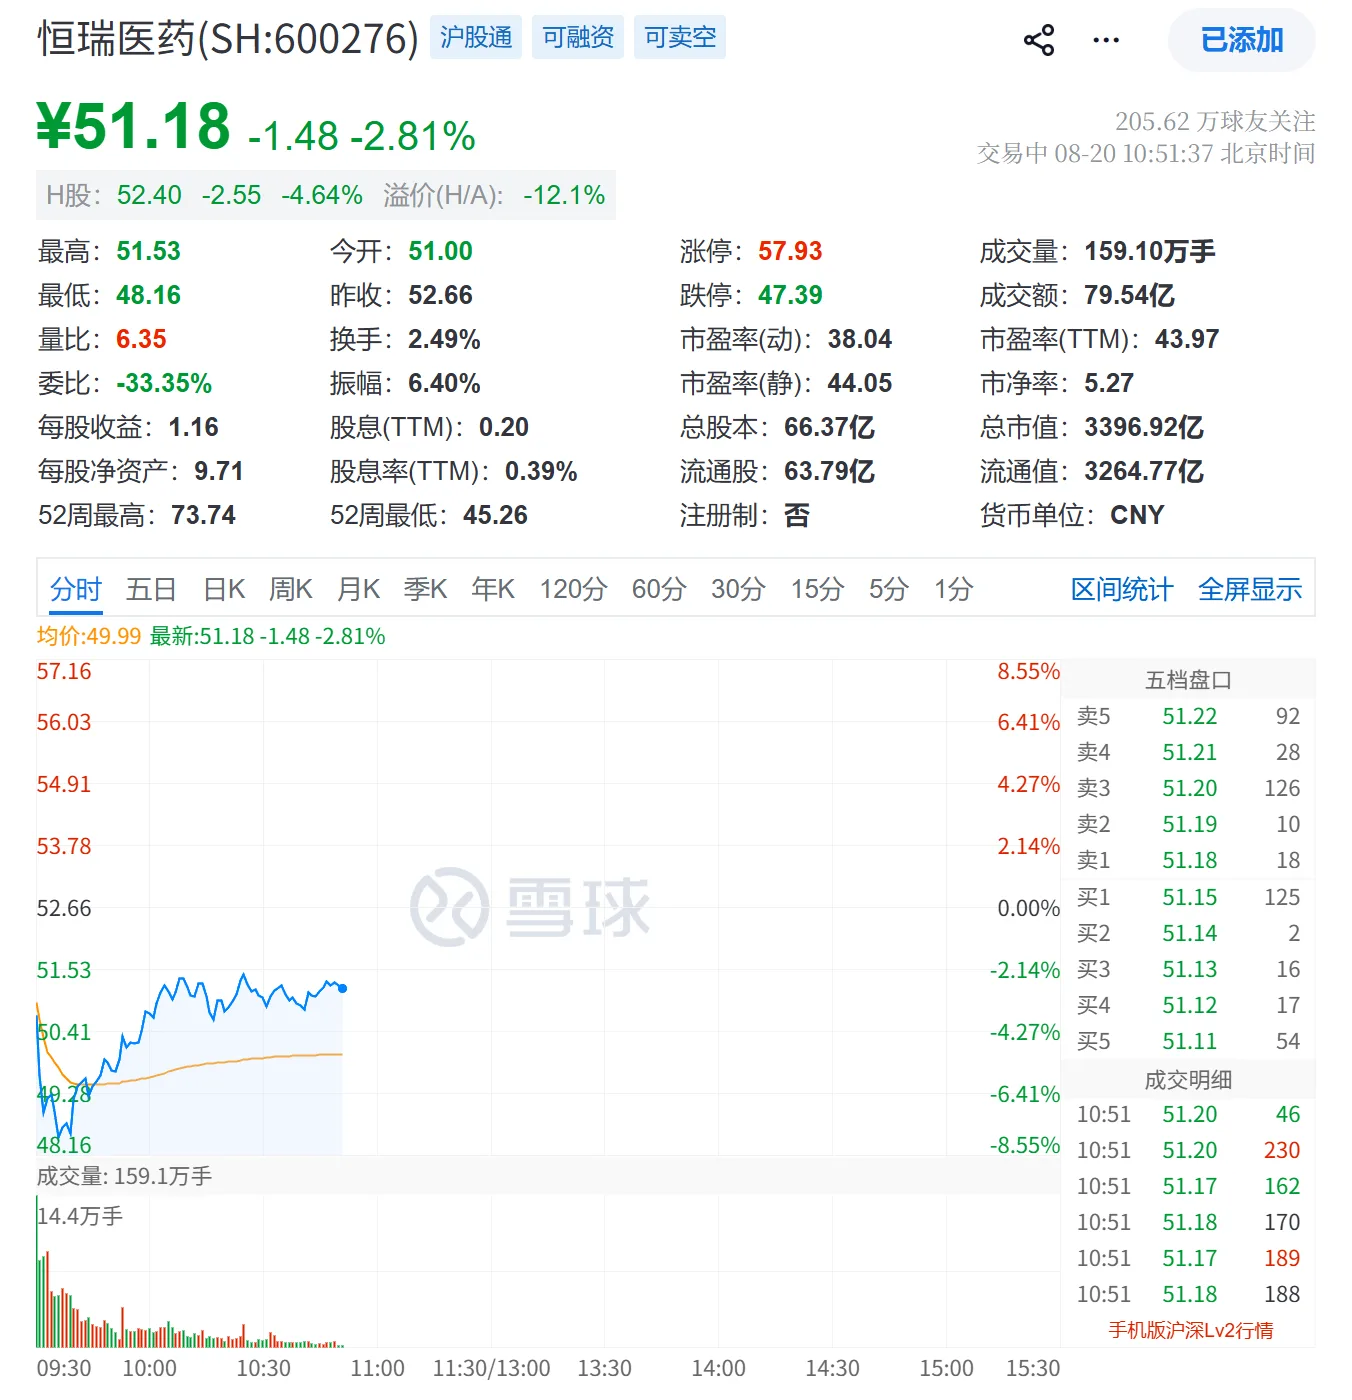
Task: Click the 全屏显示 link
Action: [1250, 589]
